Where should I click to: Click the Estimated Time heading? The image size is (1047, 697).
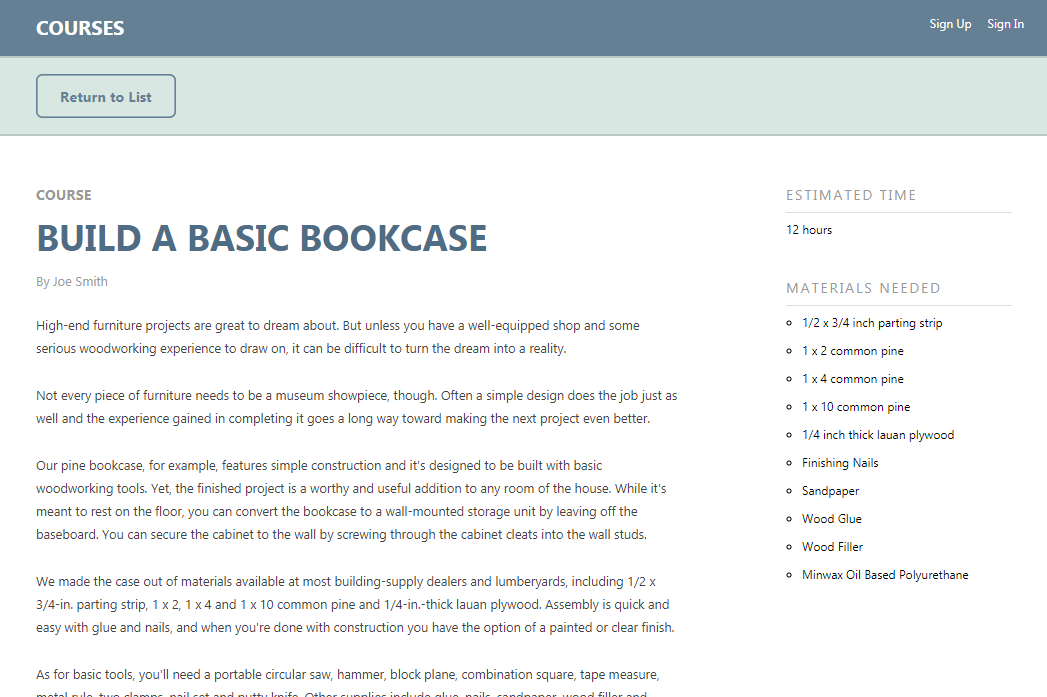point(851,195)
